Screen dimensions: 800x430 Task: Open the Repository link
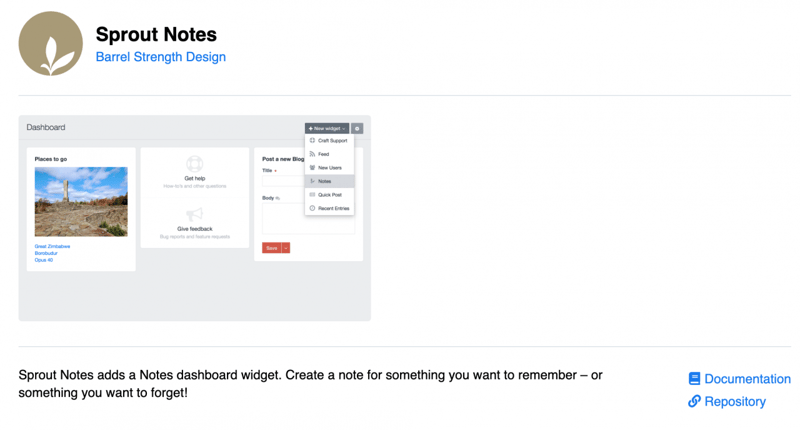735,401
